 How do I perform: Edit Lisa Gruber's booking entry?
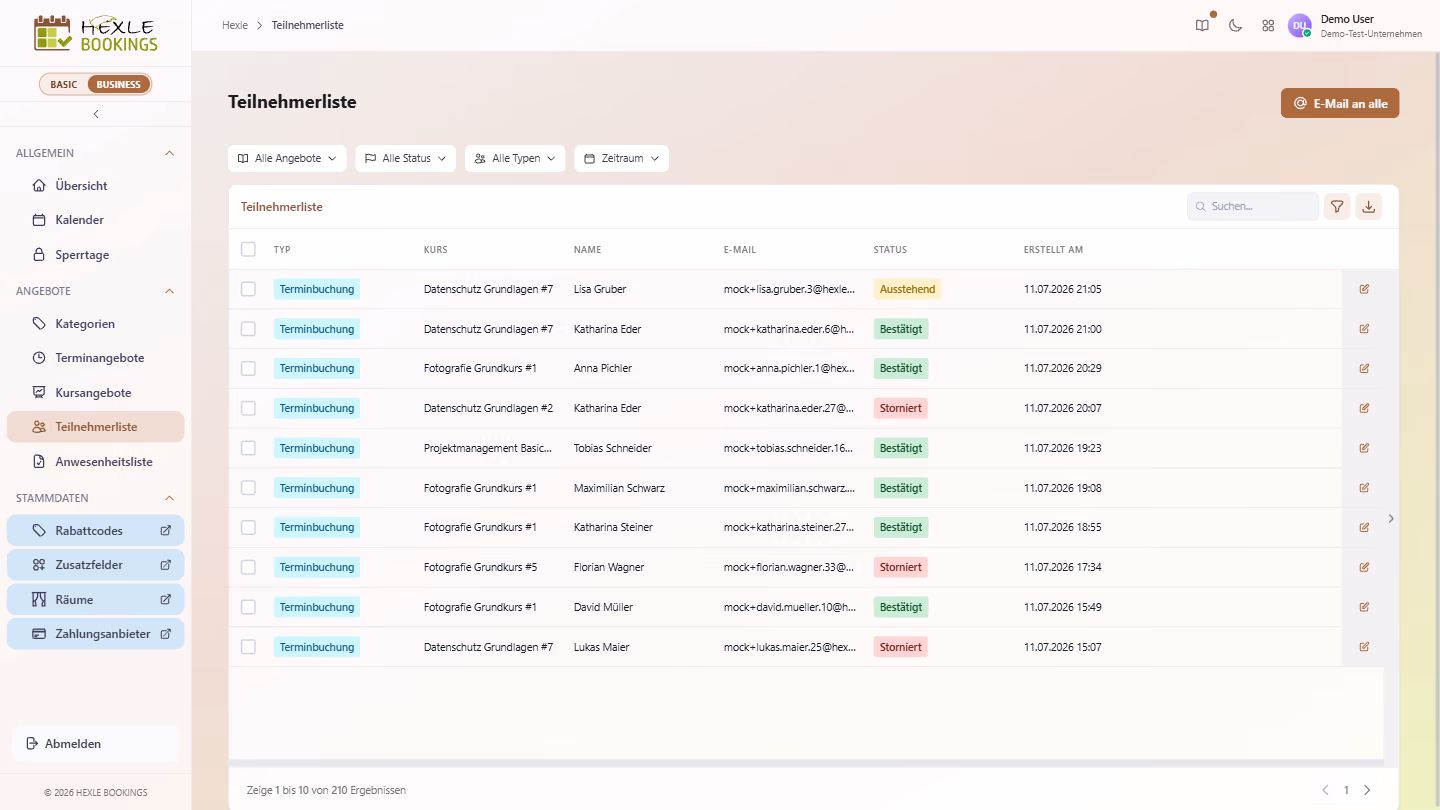point(1364,289)
